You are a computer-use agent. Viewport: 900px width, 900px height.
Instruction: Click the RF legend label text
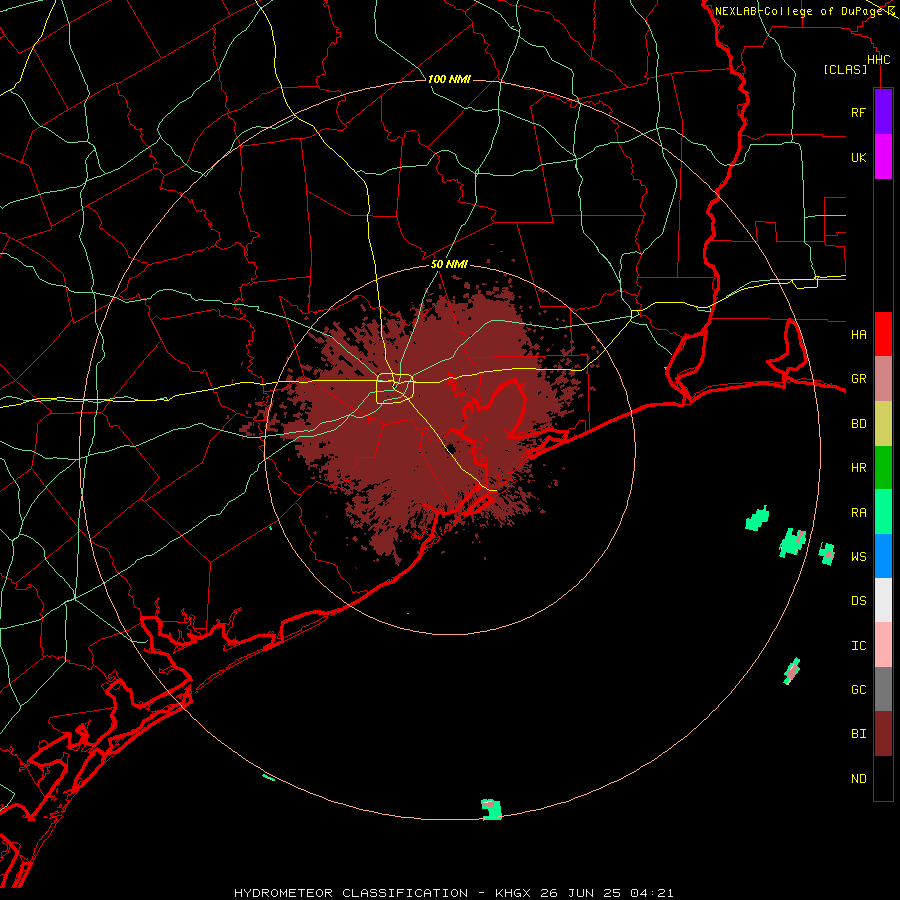pos(858,112)
